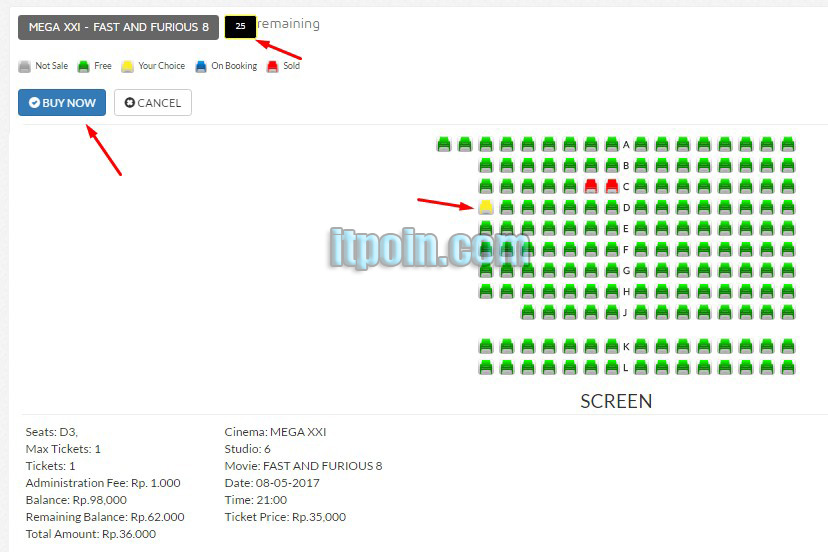Click the MEGA XXI - FAST AND FURIOUS 8 title button
The height and width of the screenshot is (552, 828).
click(118, 27)
